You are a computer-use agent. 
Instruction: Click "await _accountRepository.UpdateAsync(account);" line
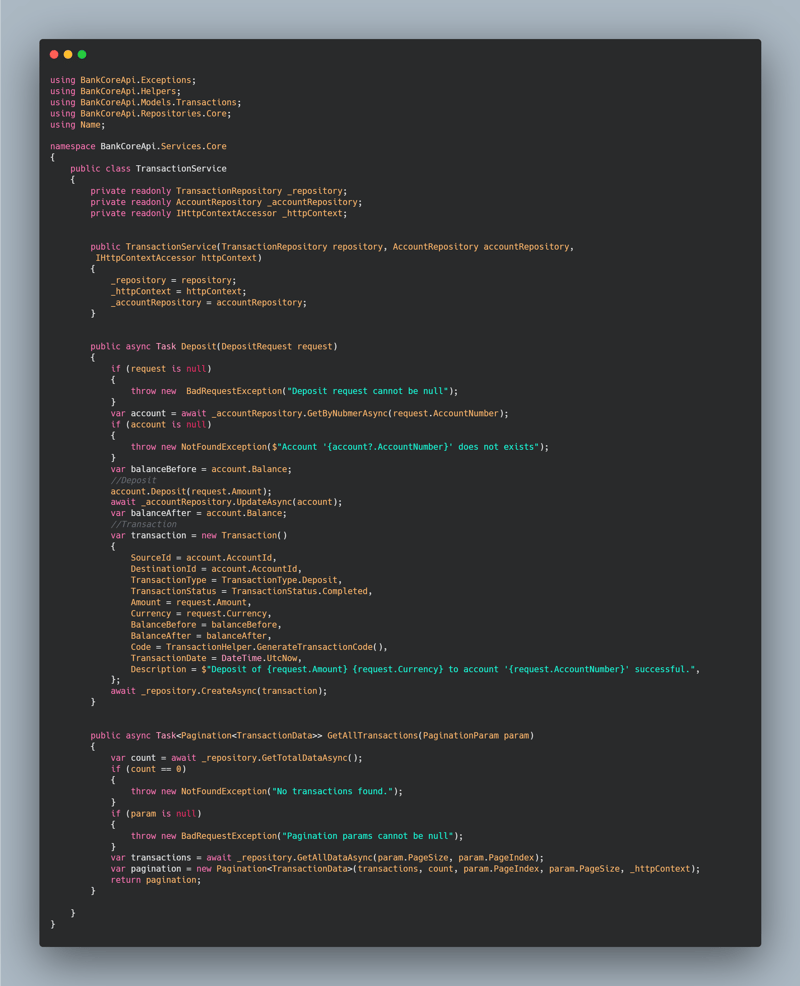tap(226, 502)
